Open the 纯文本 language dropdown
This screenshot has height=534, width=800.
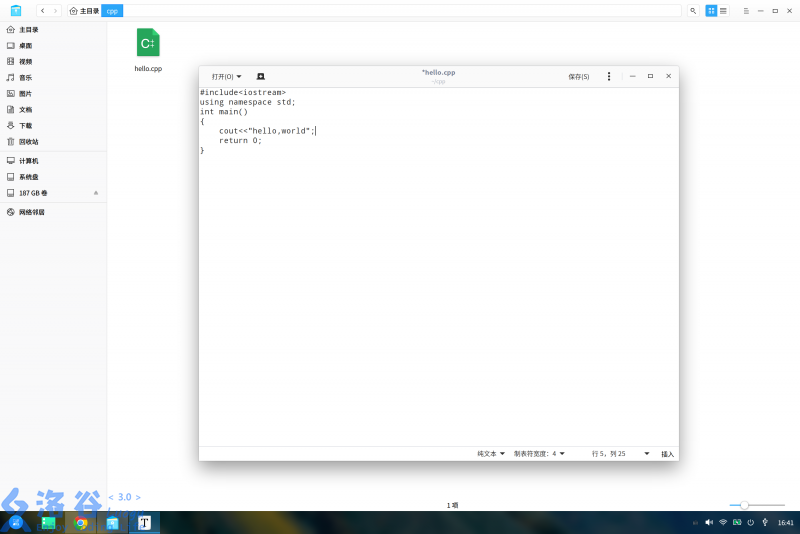tap(490, 454)
